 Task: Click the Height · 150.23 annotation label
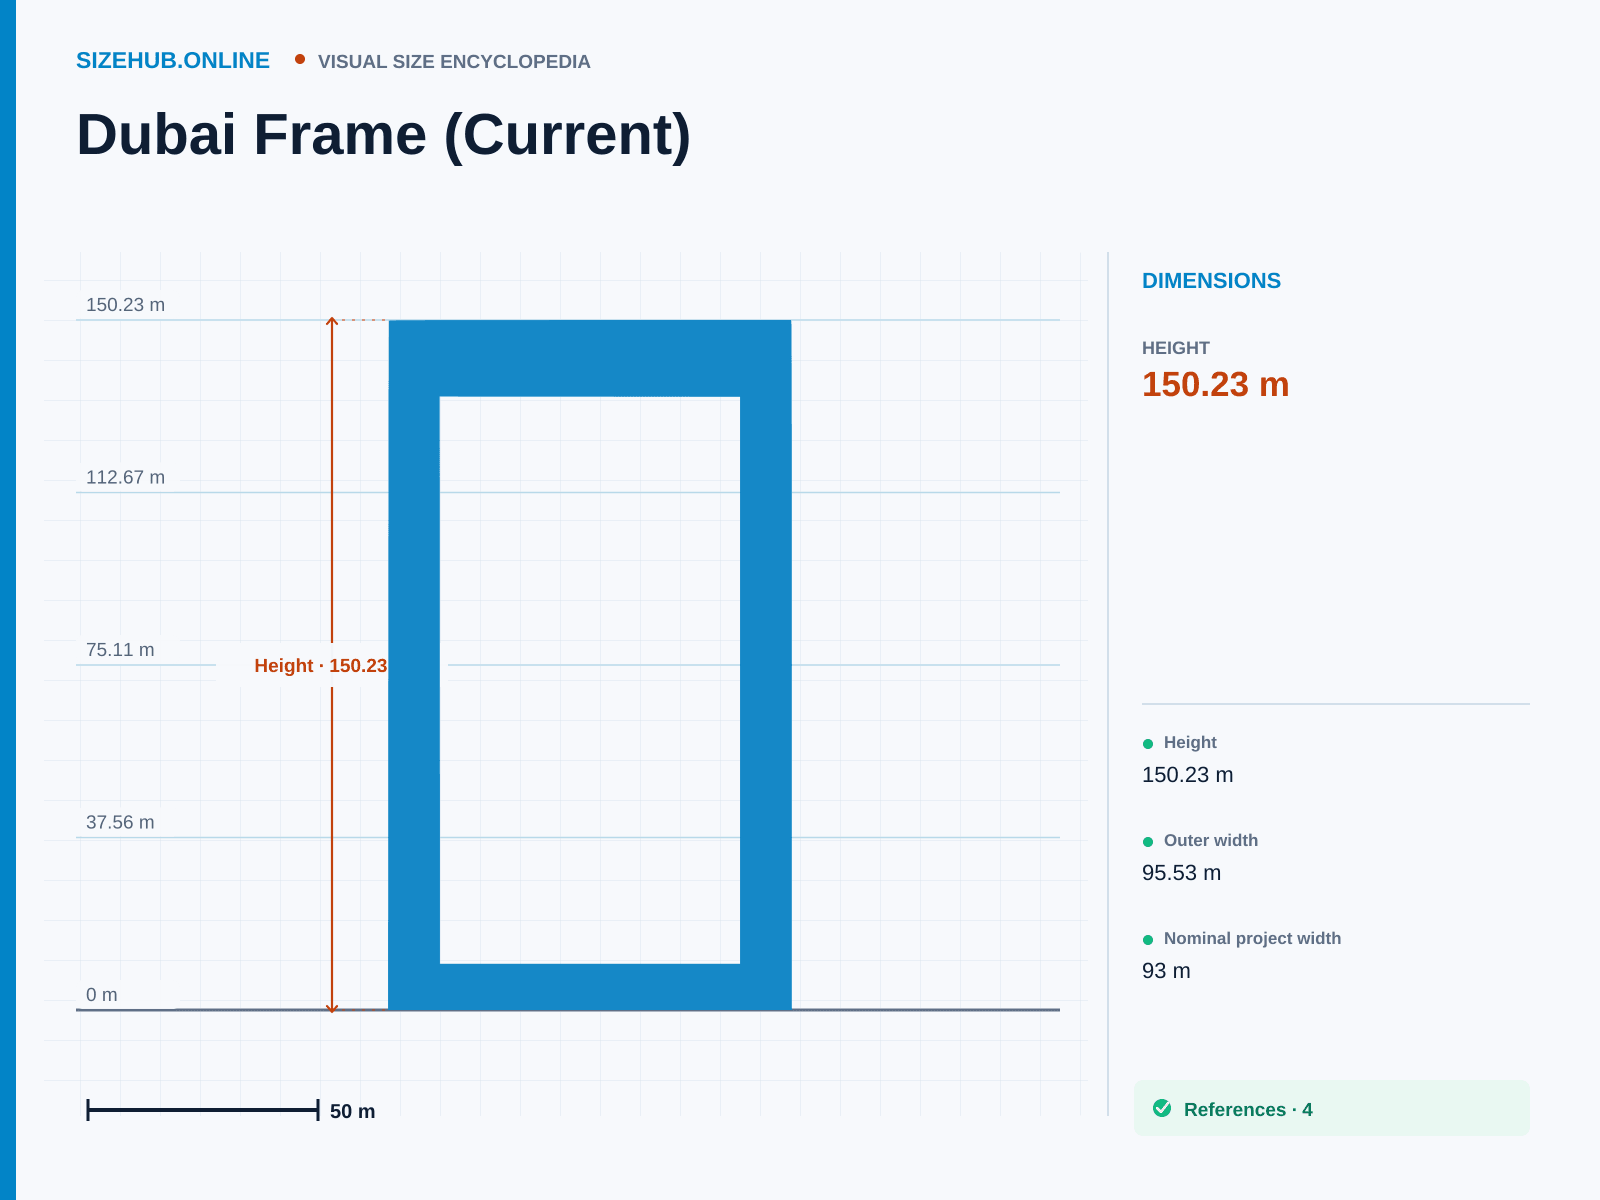(320, 666)
